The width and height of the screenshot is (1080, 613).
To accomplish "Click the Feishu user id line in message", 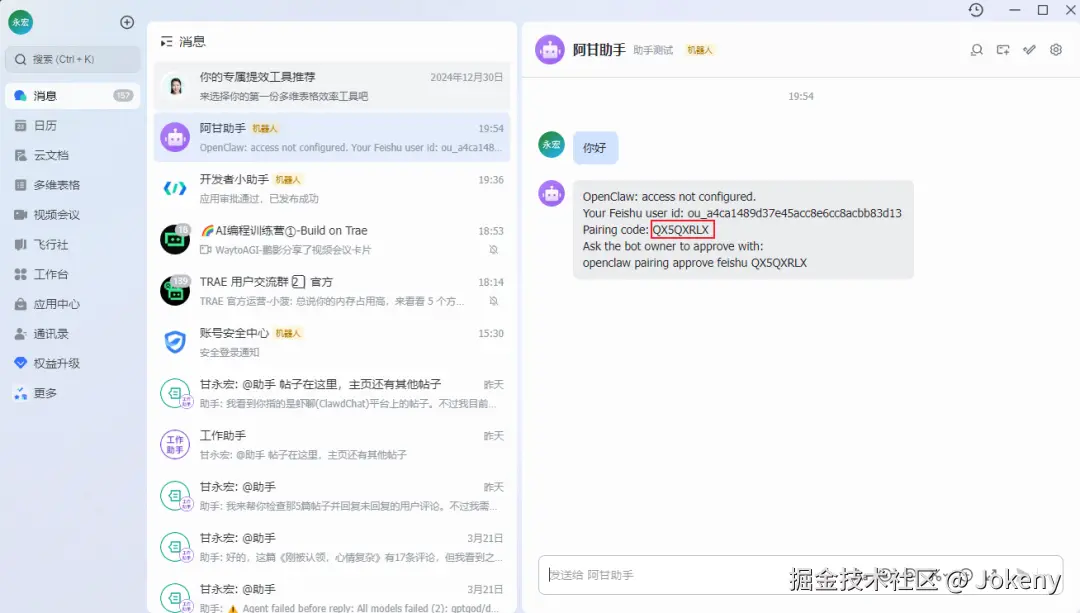I will pos(742,213).
